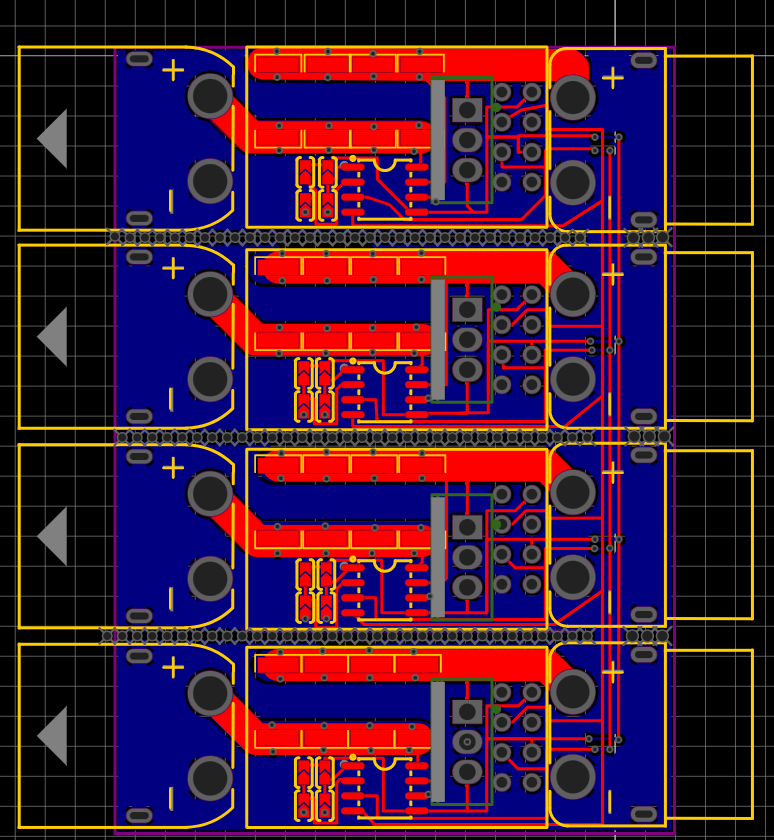Click the gray vertical bar on the third board

click(x=438, y=556)
